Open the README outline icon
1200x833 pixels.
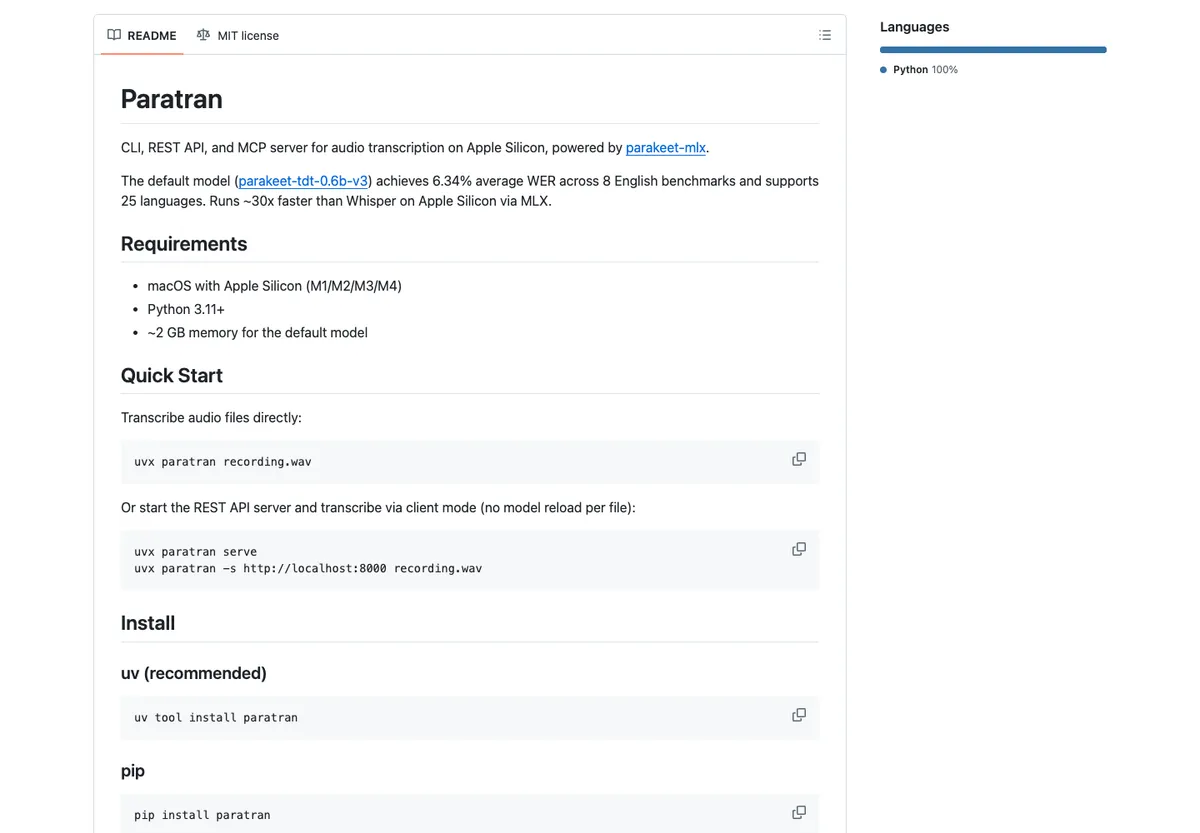tap(825, 35)
